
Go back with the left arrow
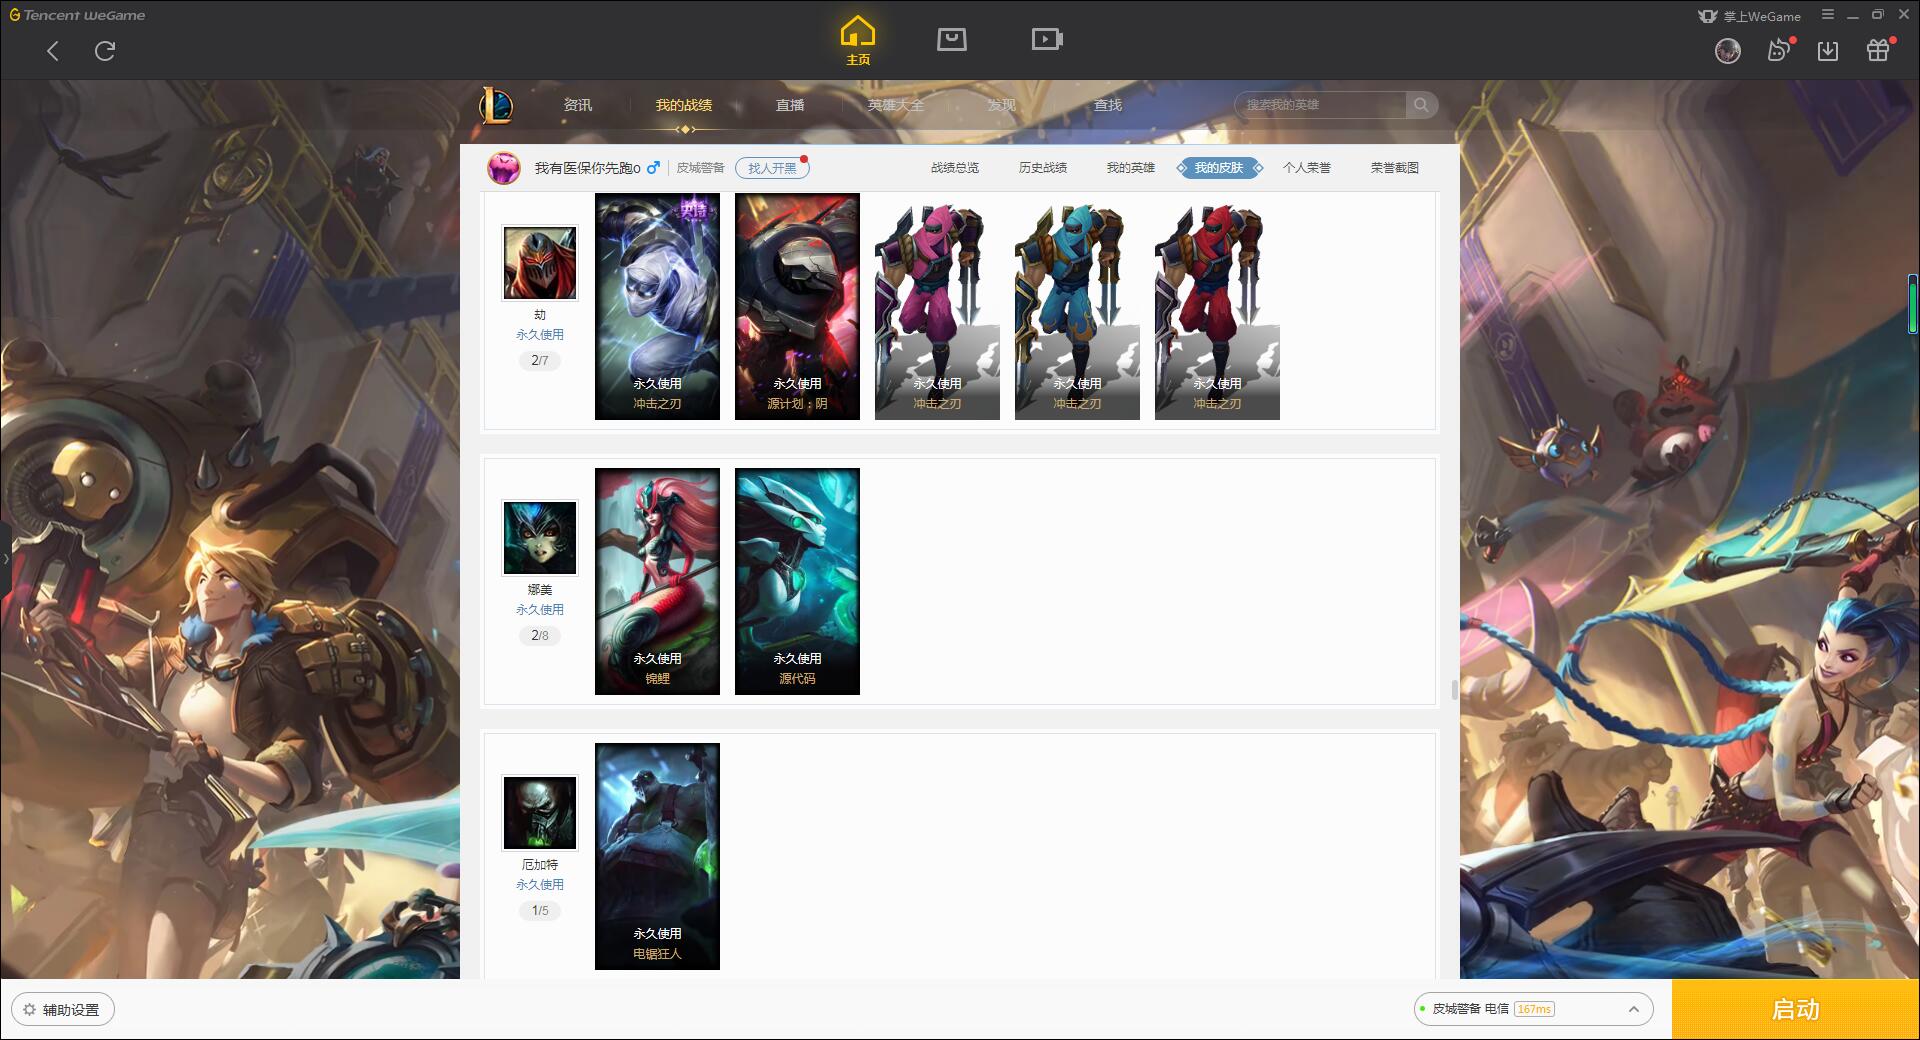click(x=53, y=51)
